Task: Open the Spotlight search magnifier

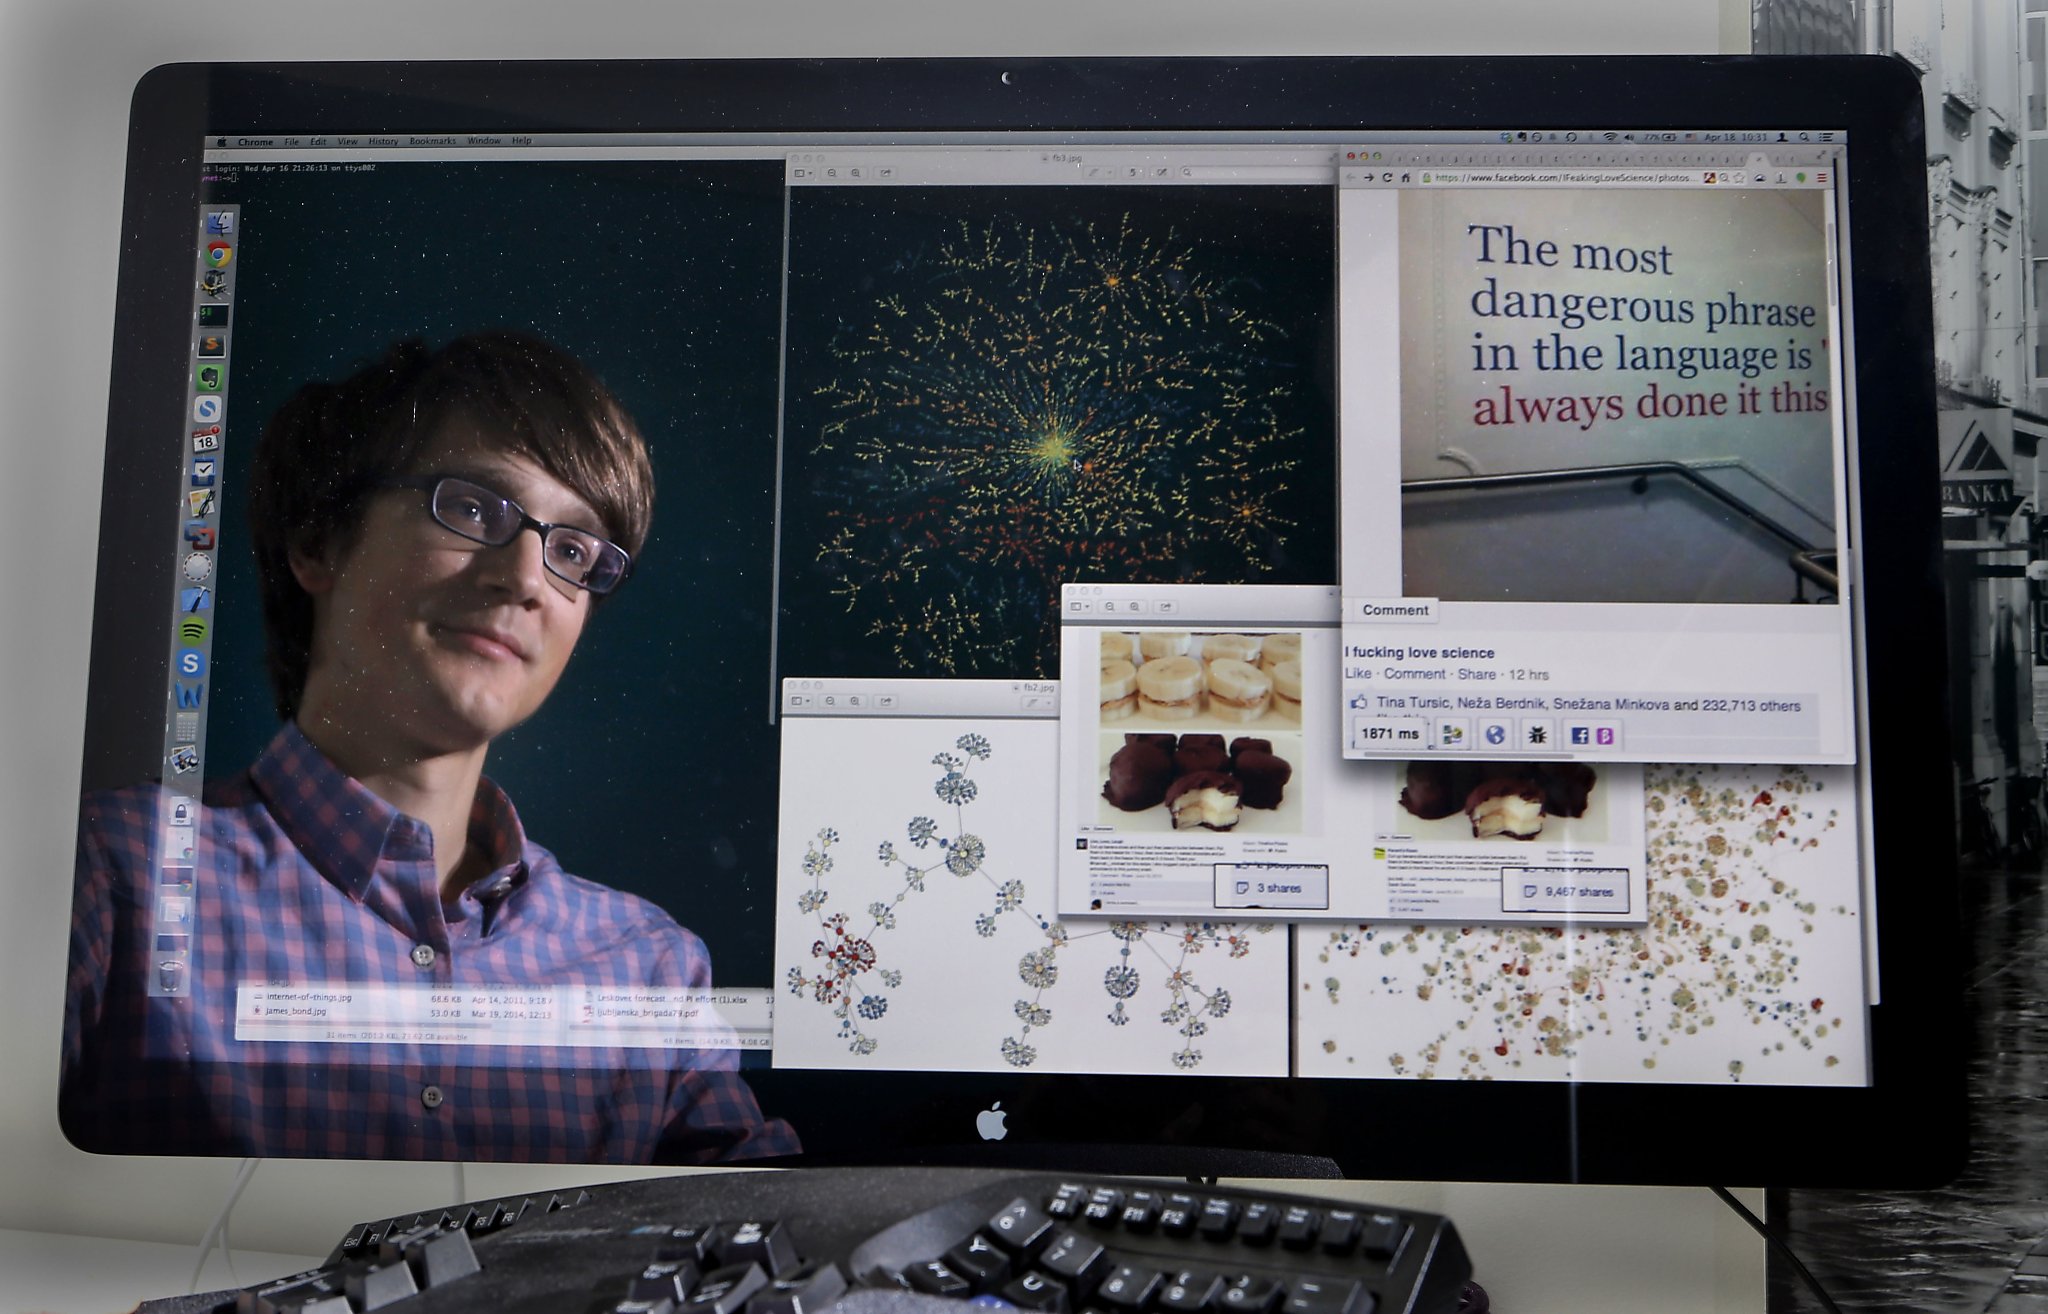Action: point(1804,137)
